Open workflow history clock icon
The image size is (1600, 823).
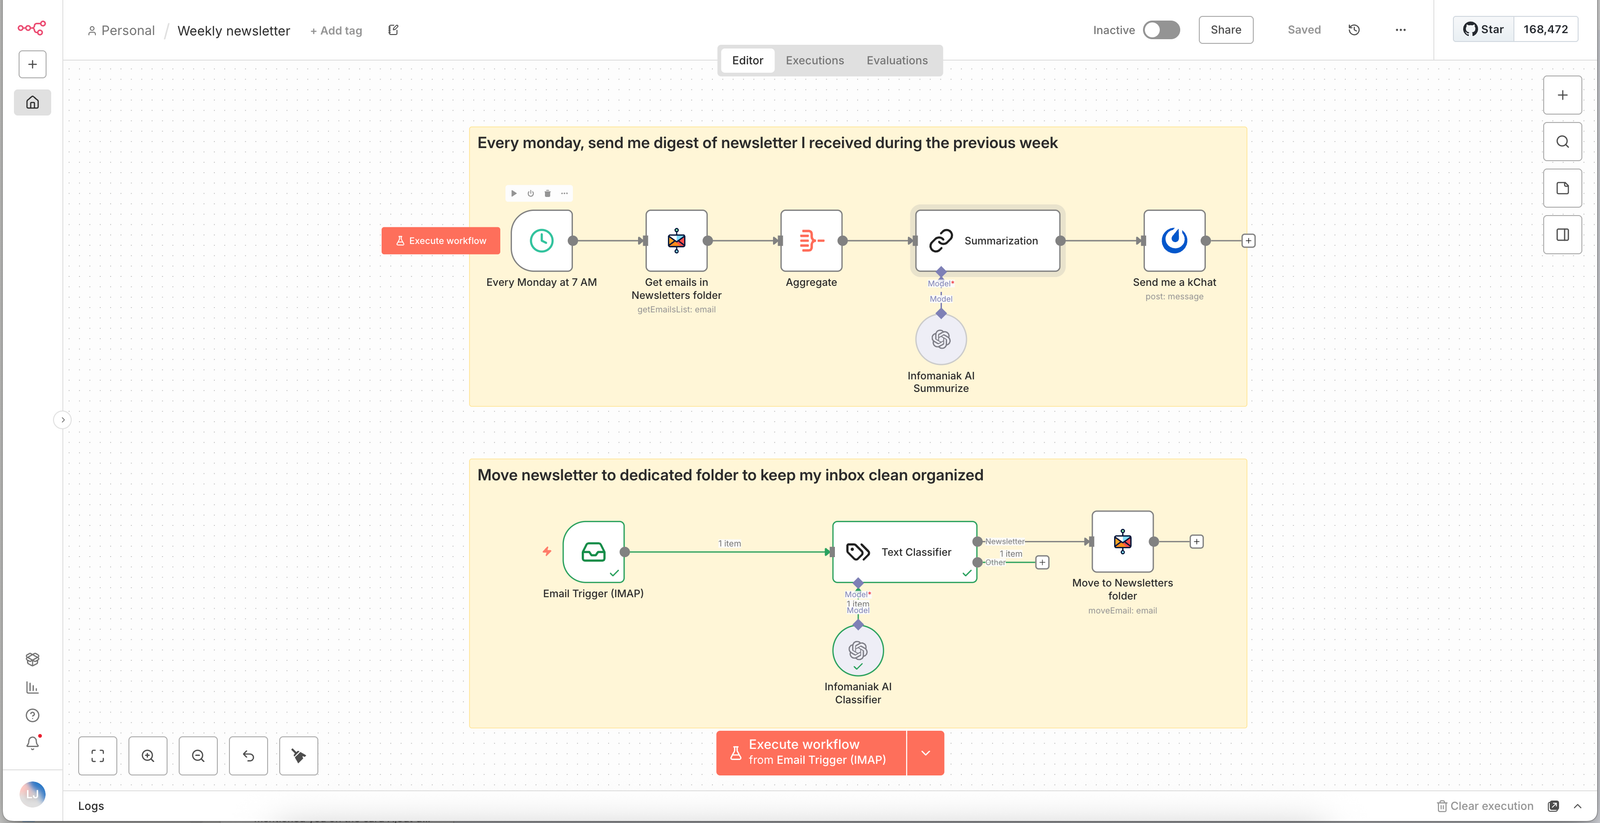click(1354, 30)
